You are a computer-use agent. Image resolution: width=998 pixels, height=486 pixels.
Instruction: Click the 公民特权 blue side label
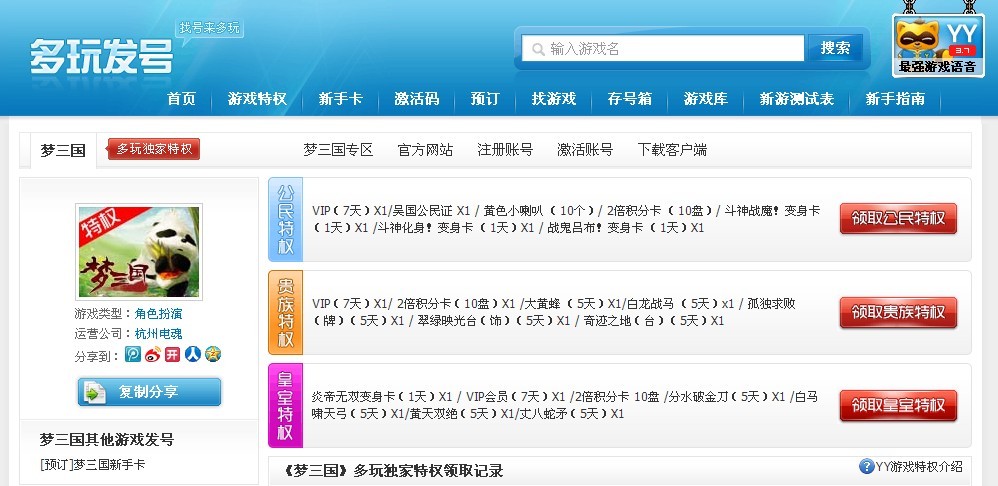pyautogui.click(x=286, y=219)
